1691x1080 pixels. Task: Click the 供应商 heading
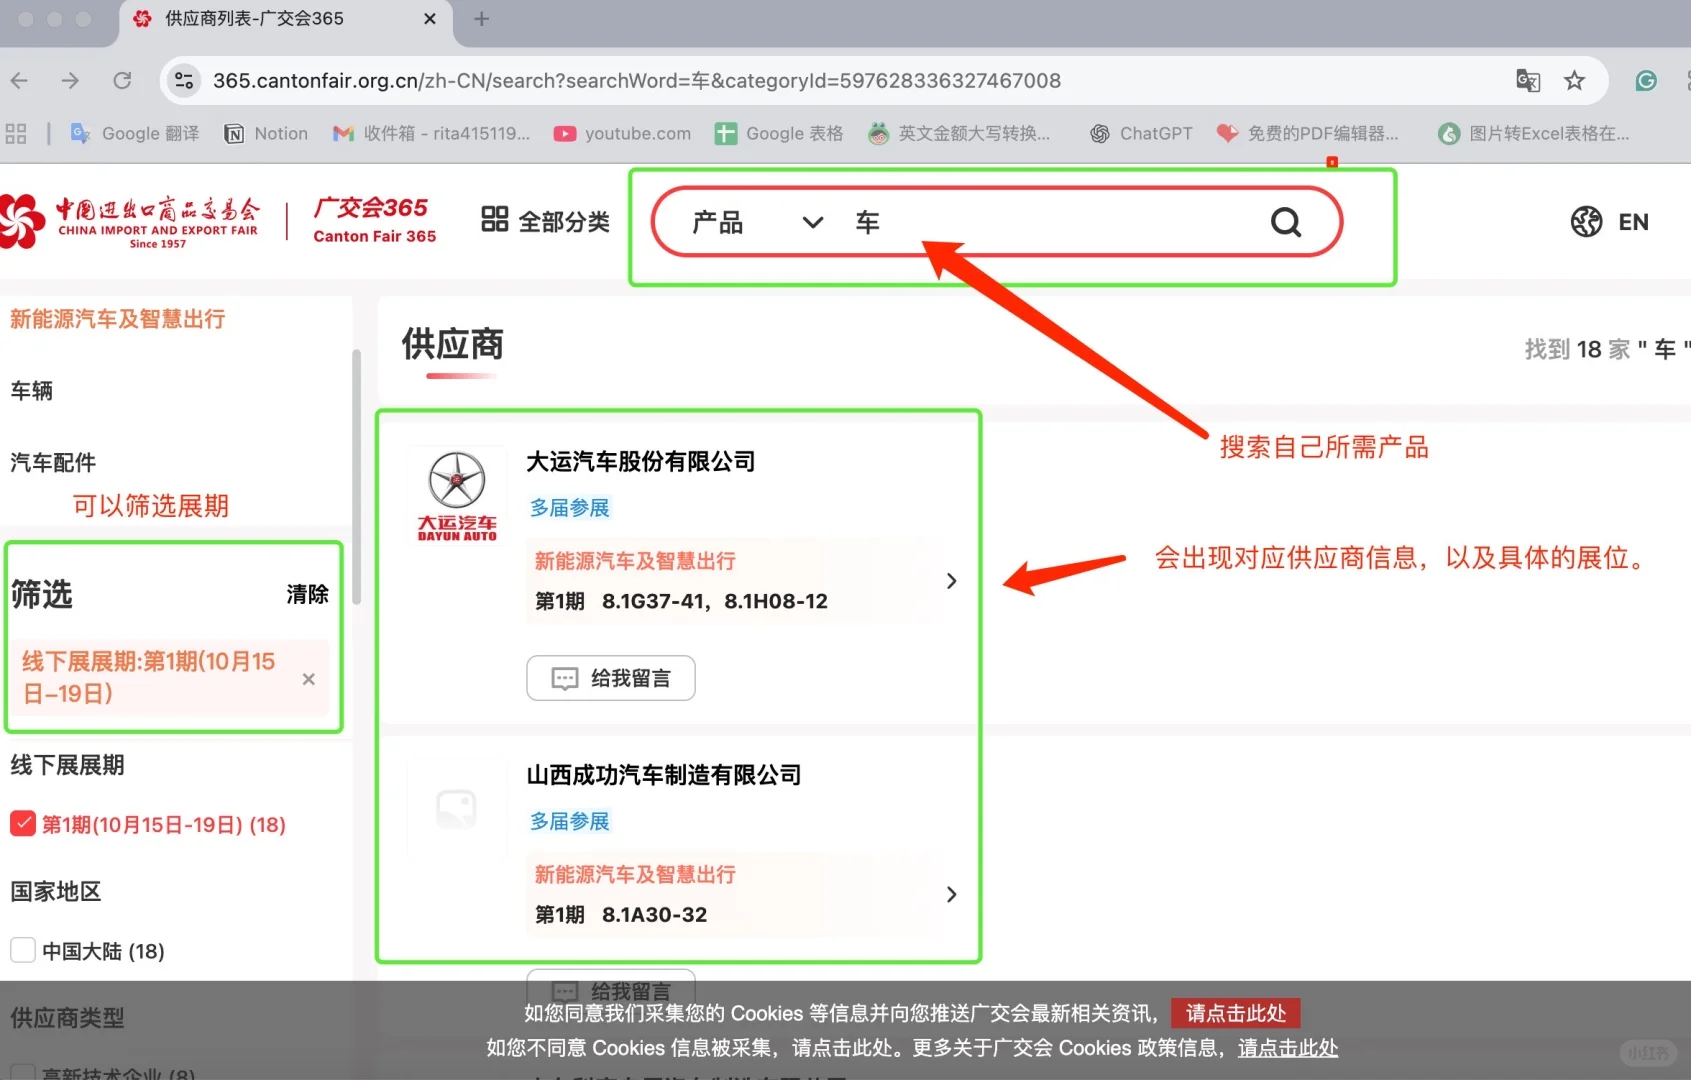point(453,344)
